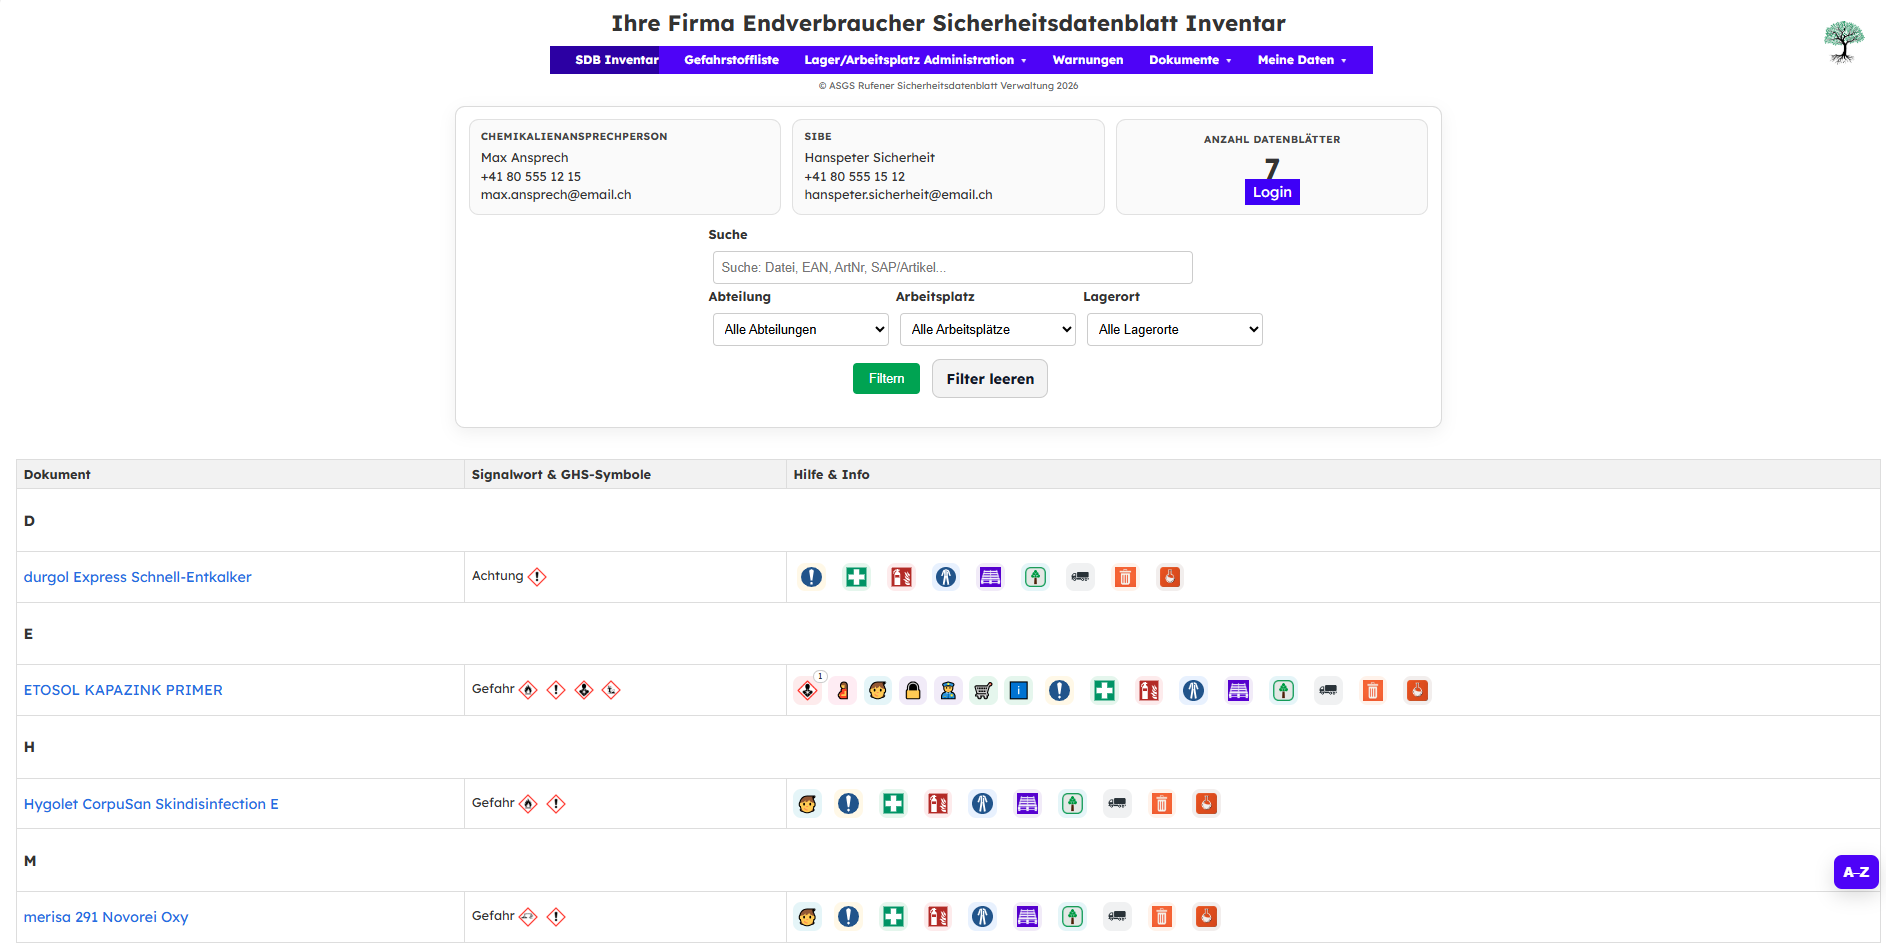Open police officer icon in ETOSOL row
This screenshot has width=1886, height=943.
coord(948,690)
